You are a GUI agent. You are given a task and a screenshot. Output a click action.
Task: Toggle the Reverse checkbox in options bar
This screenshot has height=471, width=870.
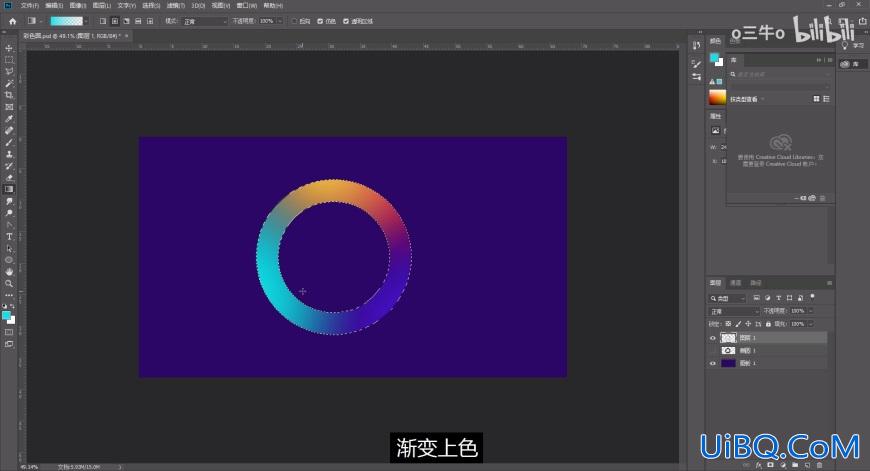point(295,21)
